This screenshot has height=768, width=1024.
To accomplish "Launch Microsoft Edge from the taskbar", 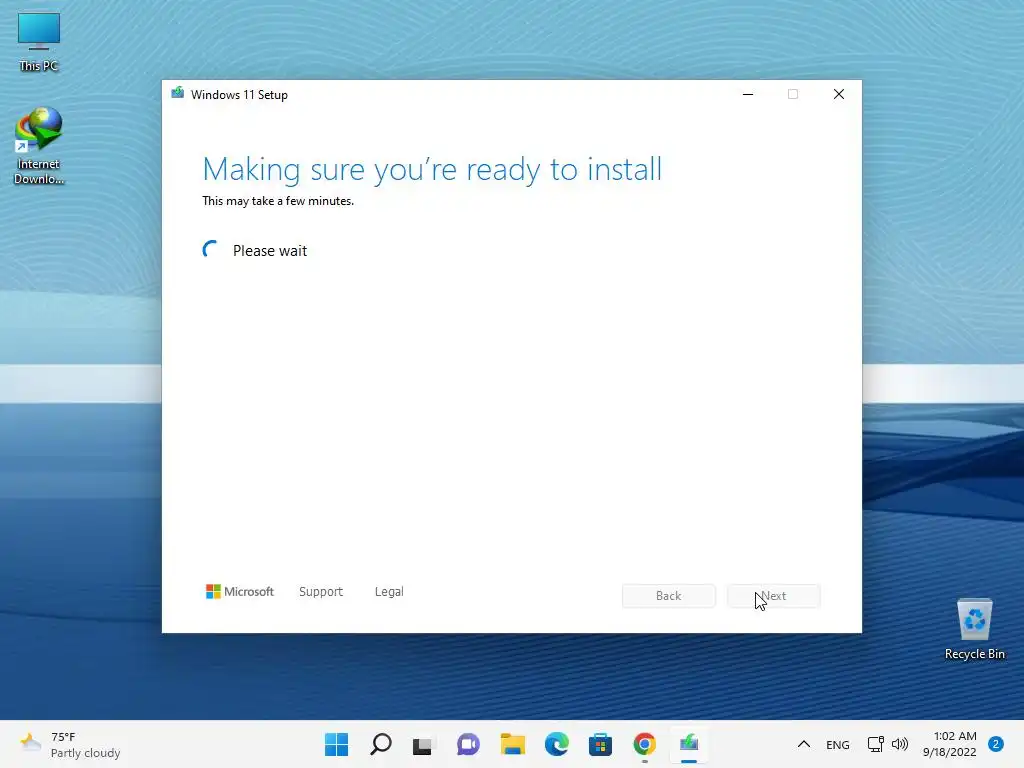I will [556, 744].
